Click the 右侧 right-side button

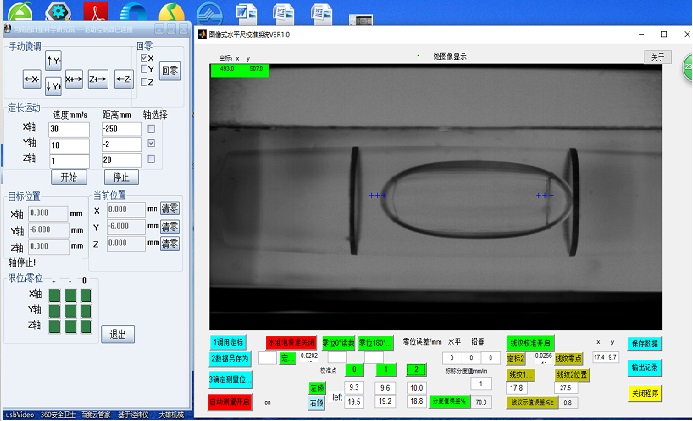click(x=316, y=403)
